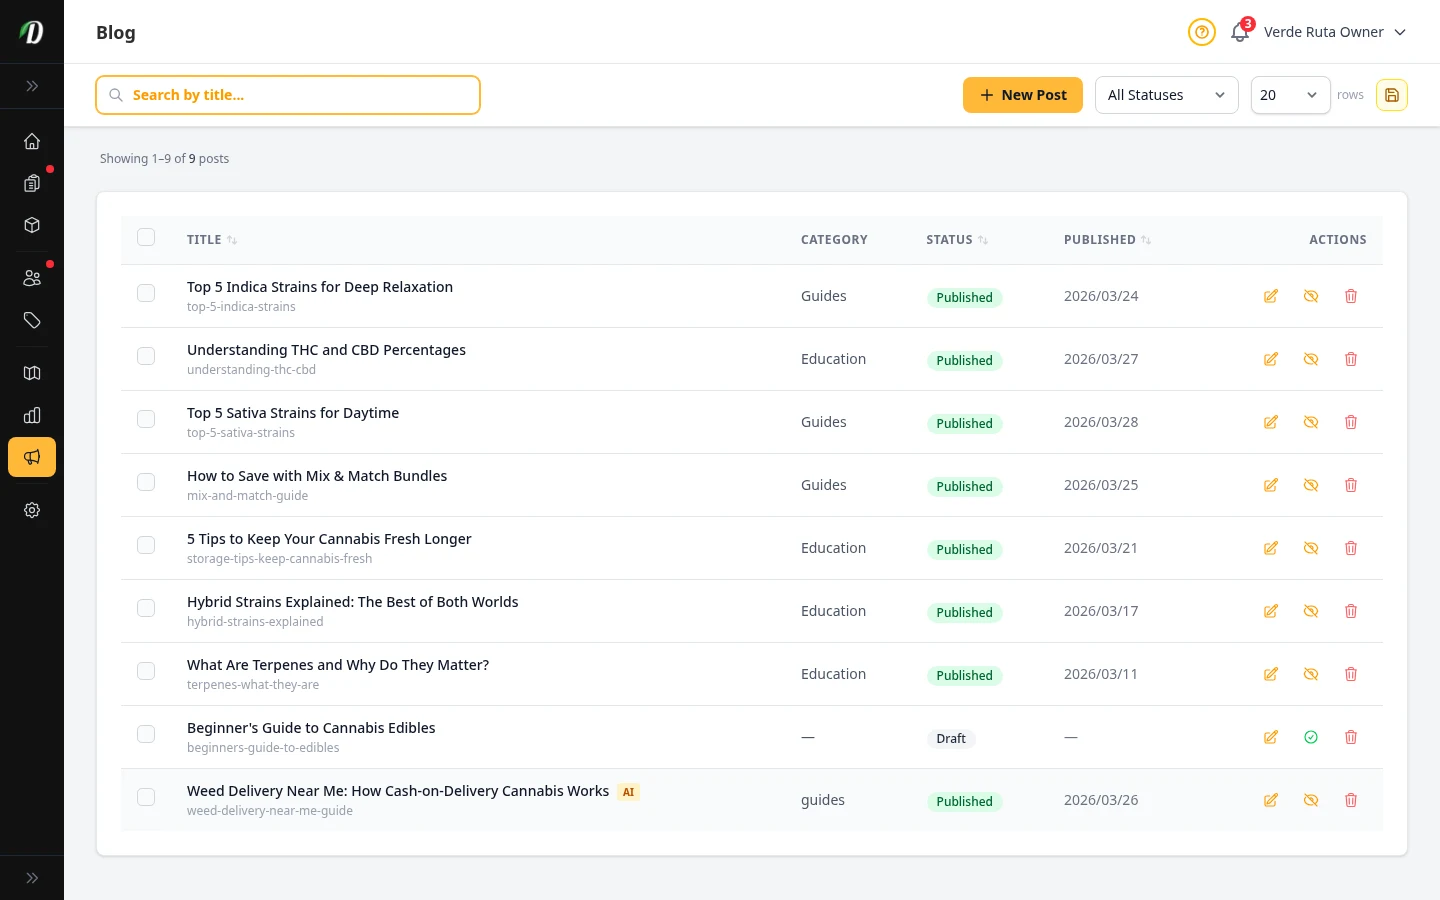This screenshot has height=900, width=1440.
Task: Click the highlighted Marketing megaphone icon
Action: click(x=32, y=457)
